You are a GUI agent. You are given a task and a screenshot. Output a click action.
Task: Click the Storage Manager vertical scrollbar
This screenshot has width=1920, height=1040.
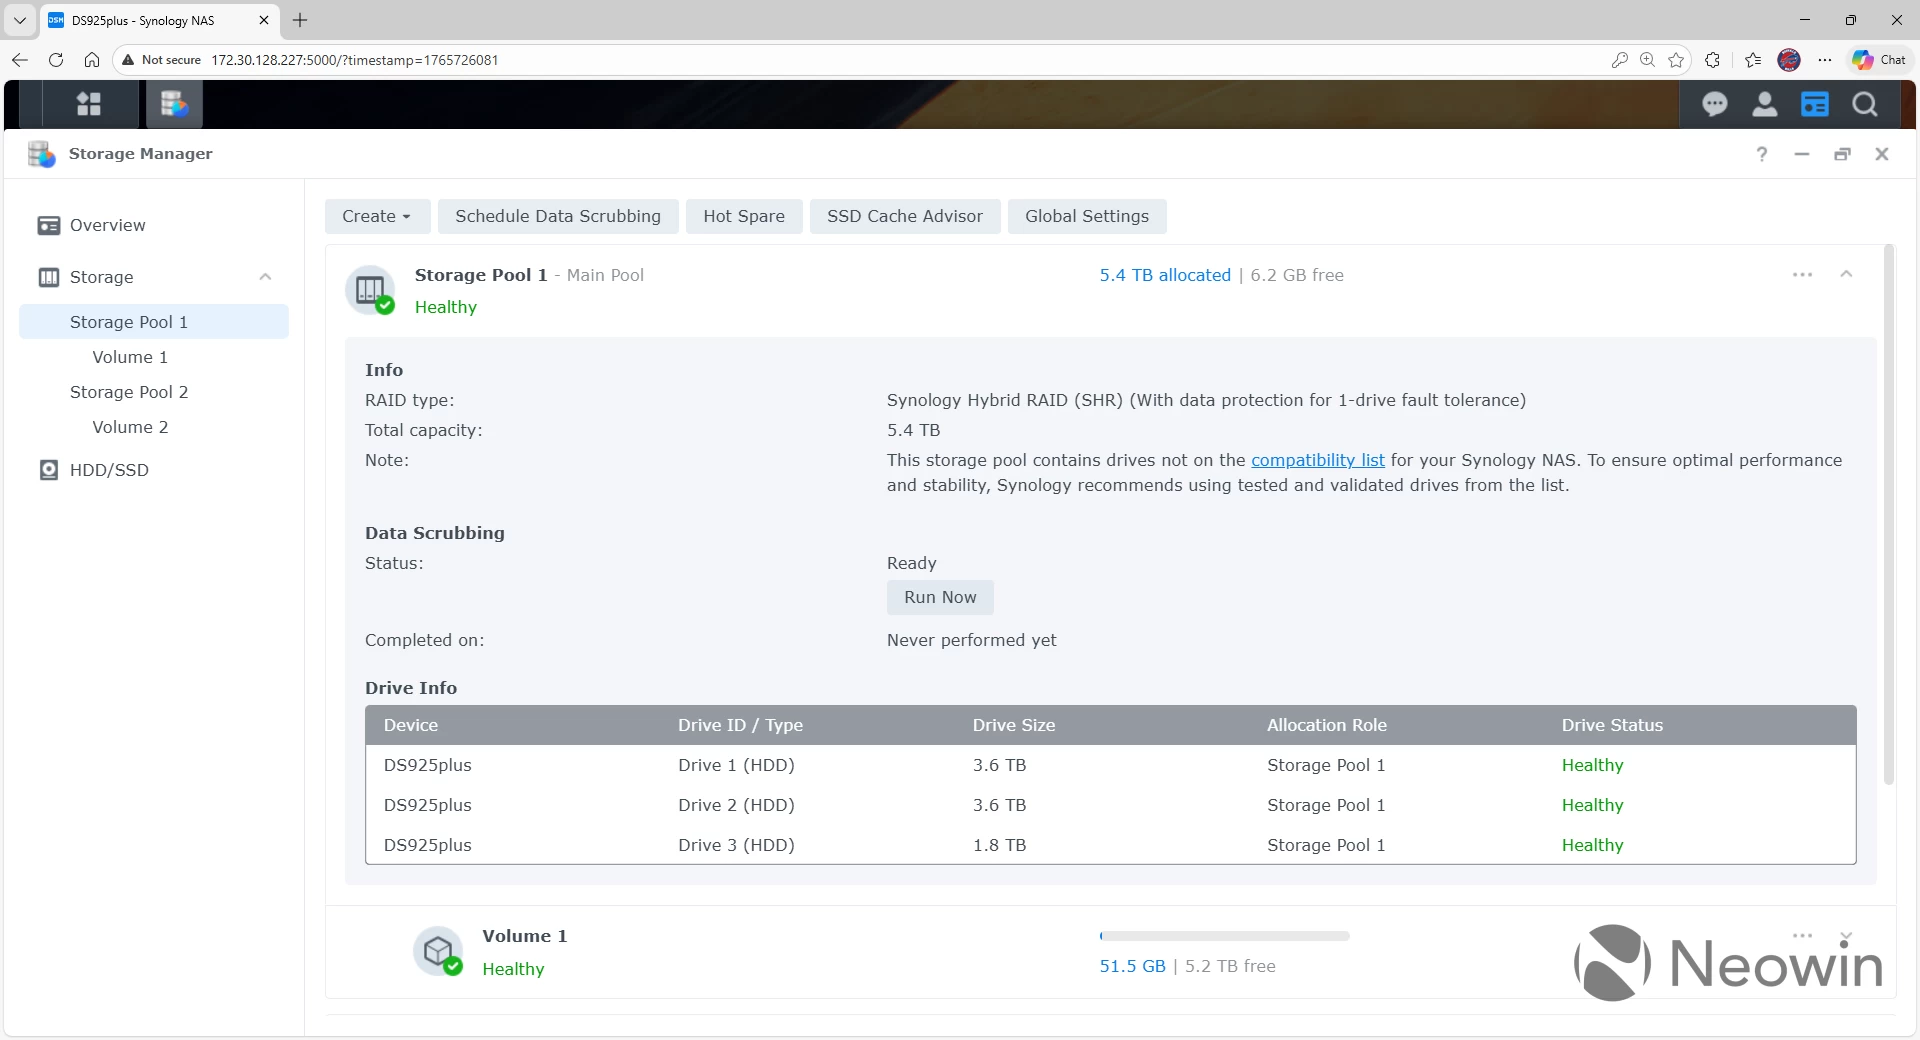[1888, 515]
